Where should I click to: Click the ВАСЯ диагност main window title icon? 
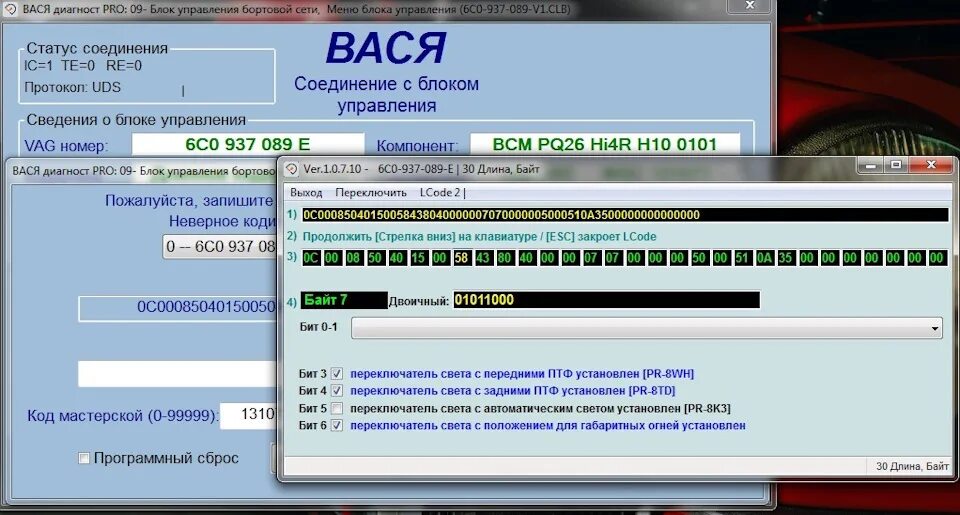click(10, 9)
